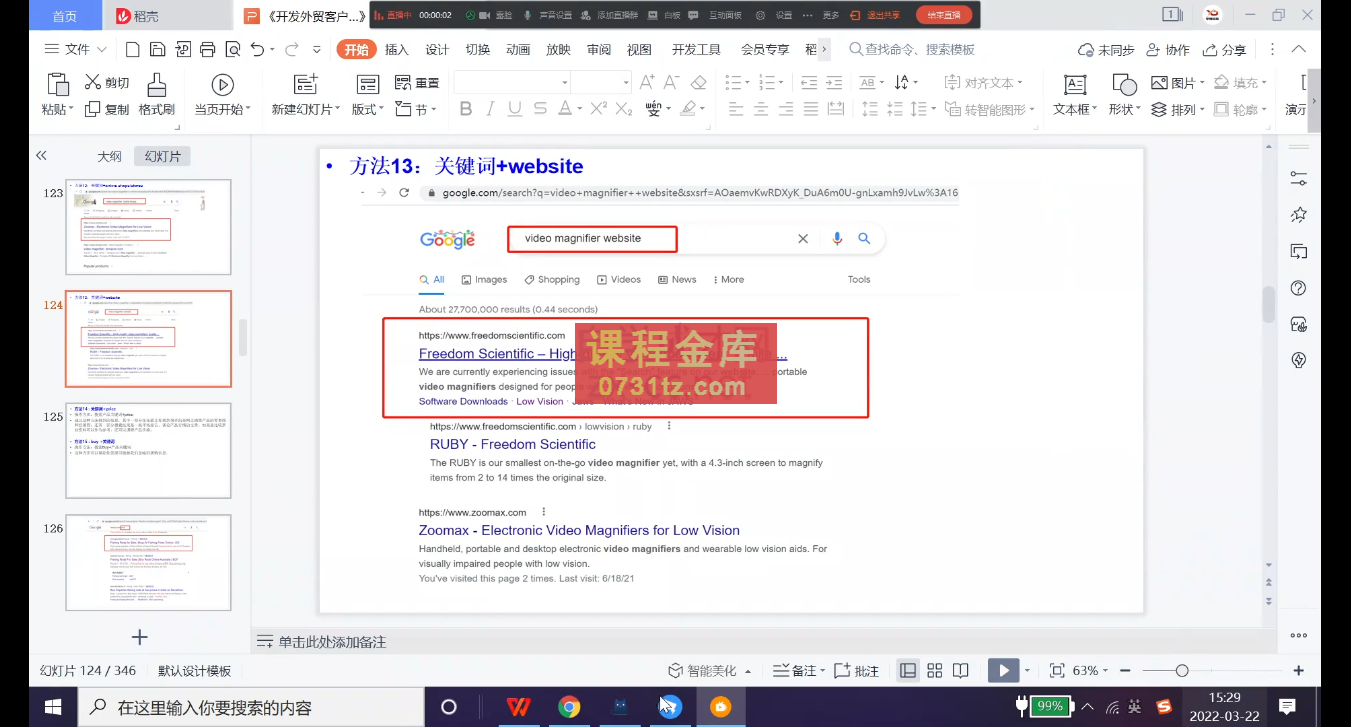Switch to the 审阅 ribbon tab

coord(599,50)
